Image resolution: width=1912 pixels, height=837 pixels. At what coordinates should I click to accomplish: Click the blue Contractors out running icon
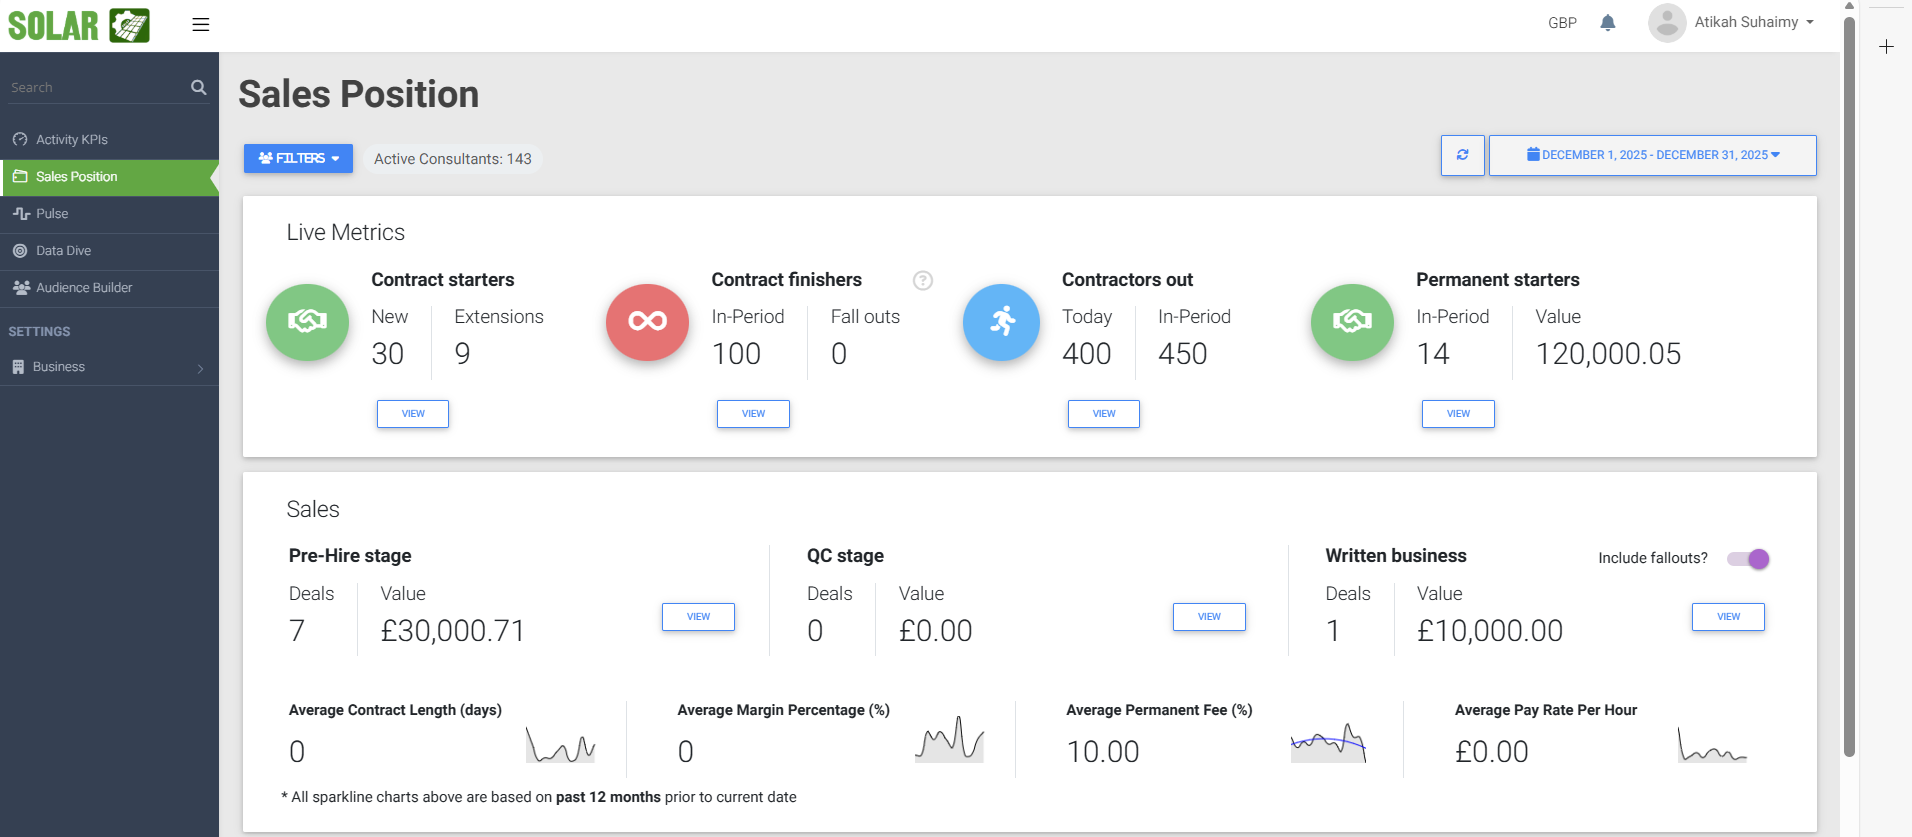coord(1001,321)
